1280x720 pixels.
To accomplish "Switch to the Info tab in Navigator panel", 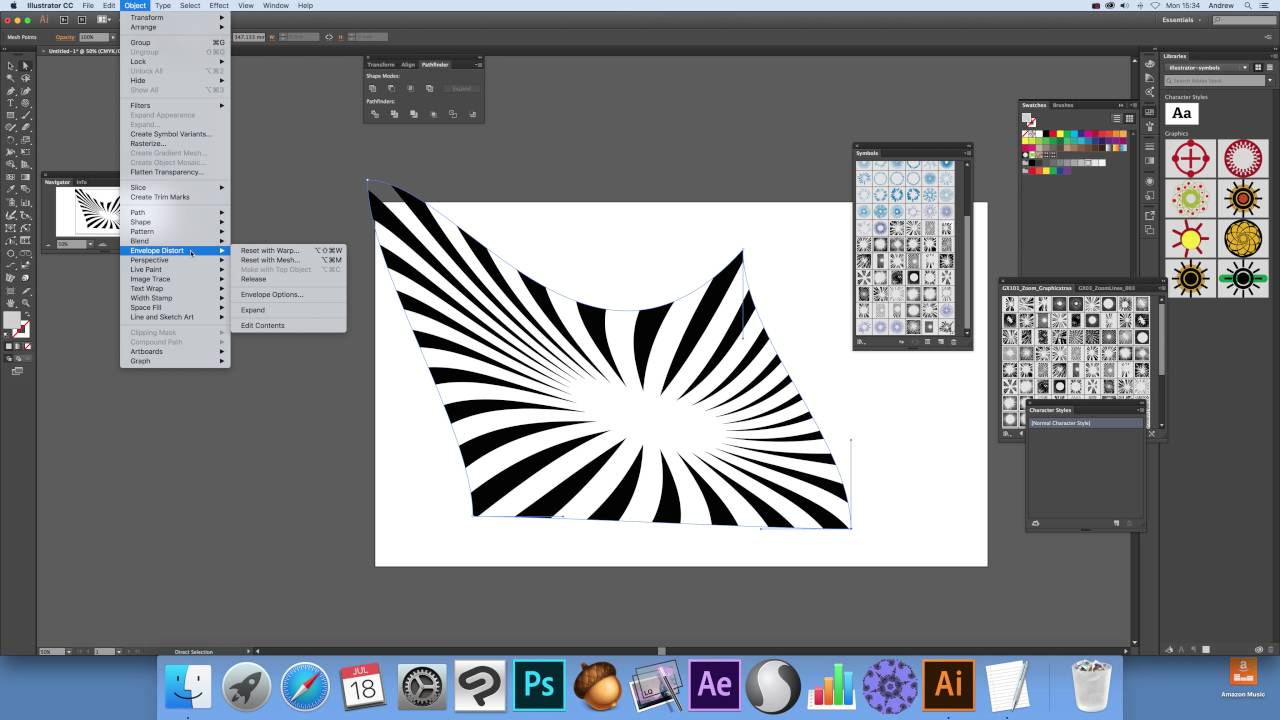I will pos(82,182).
